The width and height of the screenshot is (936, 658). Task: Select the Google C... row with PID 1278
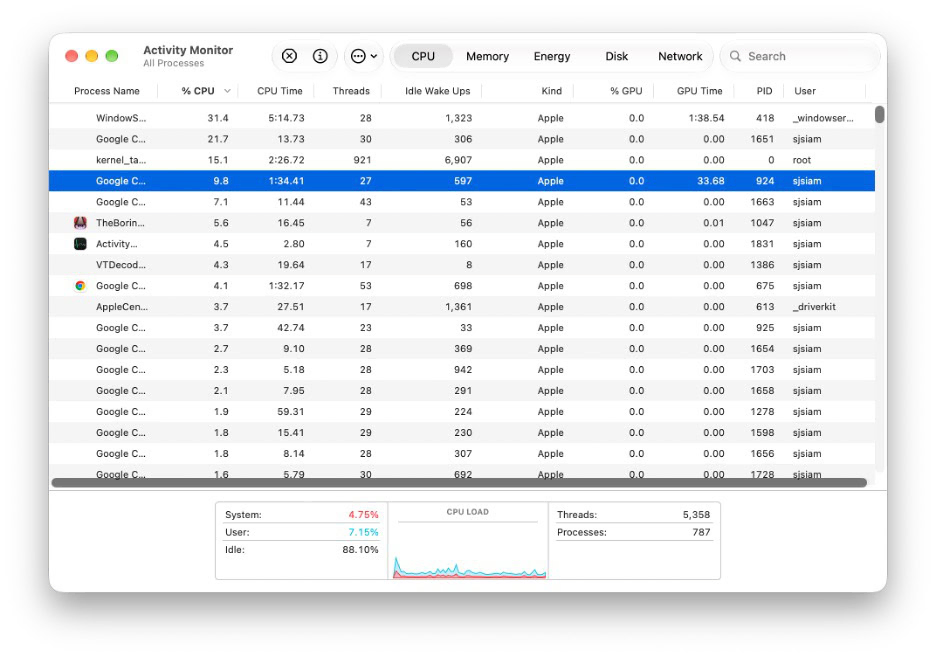(462, 411)
